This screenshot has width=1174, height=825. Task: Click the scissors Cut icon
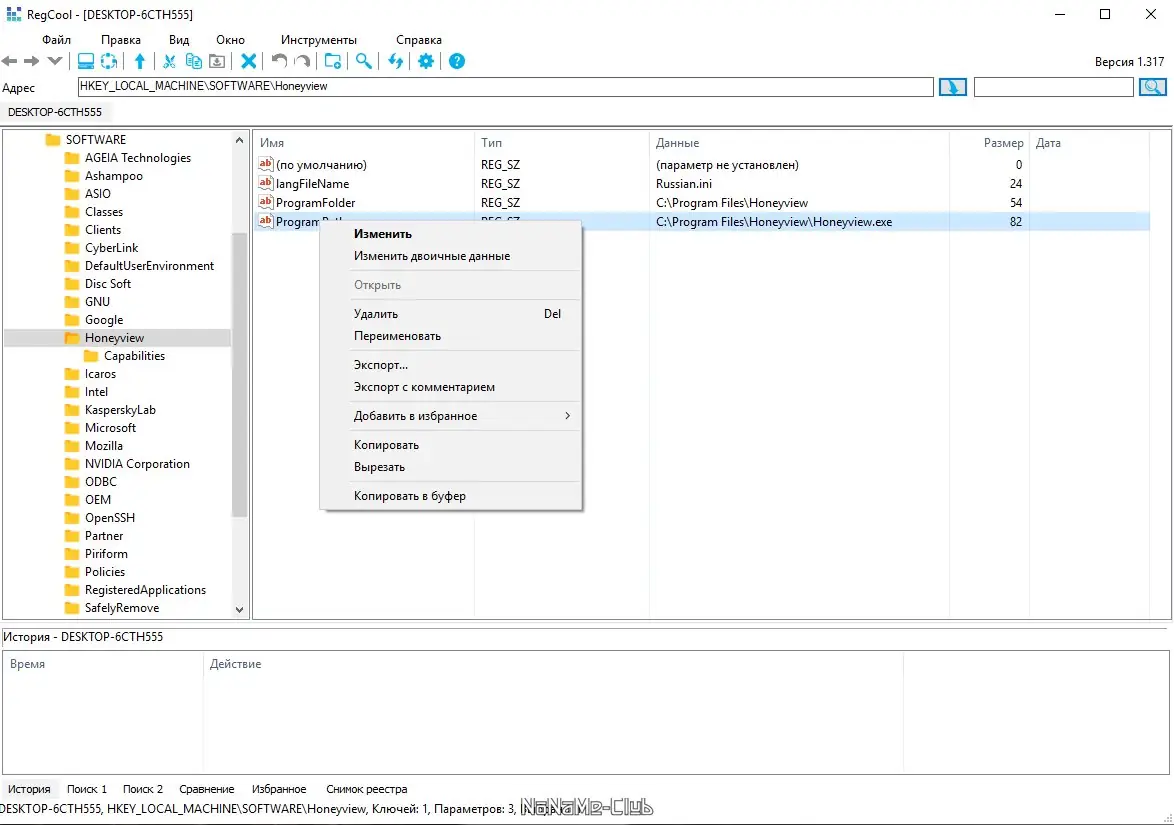170,61
